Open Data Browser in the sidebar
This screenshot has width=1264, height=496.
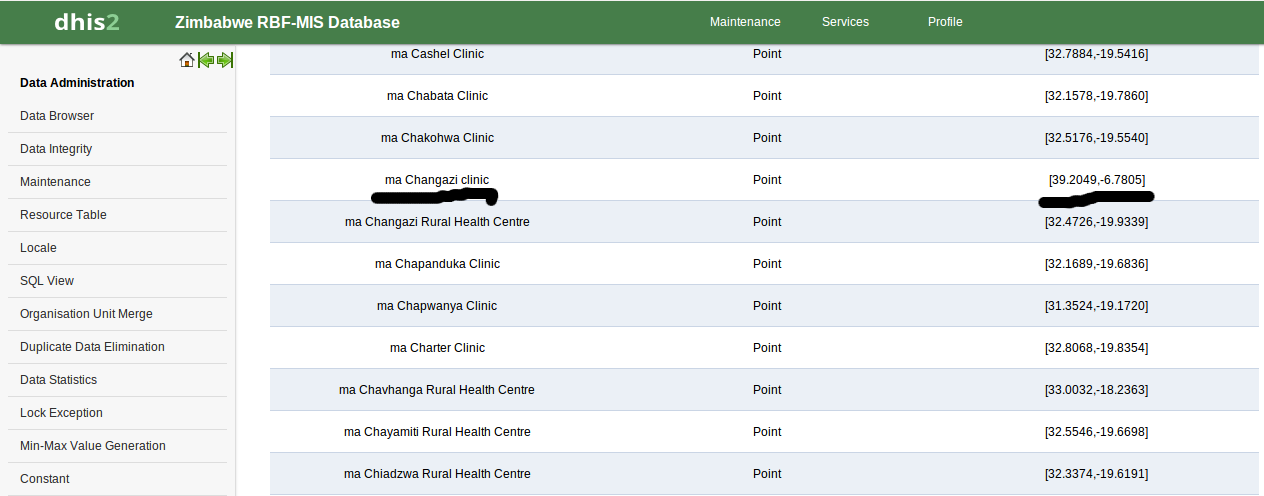(x=57, y=116)
